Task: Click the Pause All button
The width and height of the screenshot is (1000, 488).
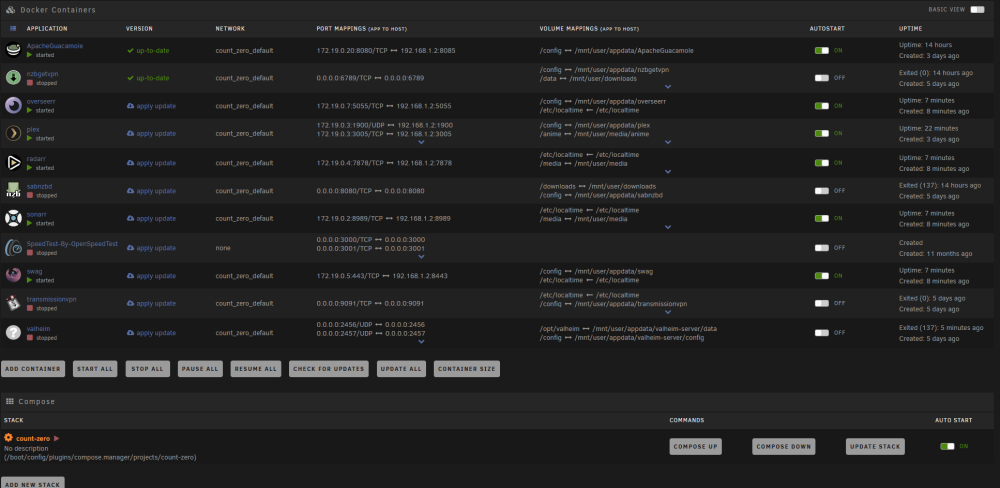Action: pyautogui.click(x=200, y=369)
